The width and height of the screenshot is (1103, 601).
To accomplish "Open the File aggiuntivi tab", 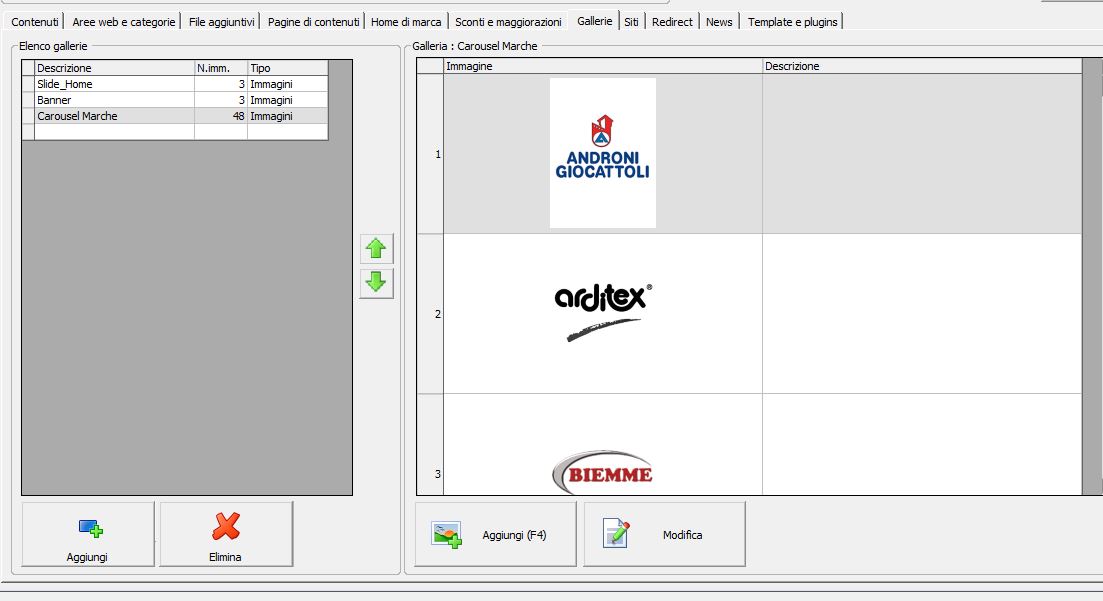I will point(222,22).
